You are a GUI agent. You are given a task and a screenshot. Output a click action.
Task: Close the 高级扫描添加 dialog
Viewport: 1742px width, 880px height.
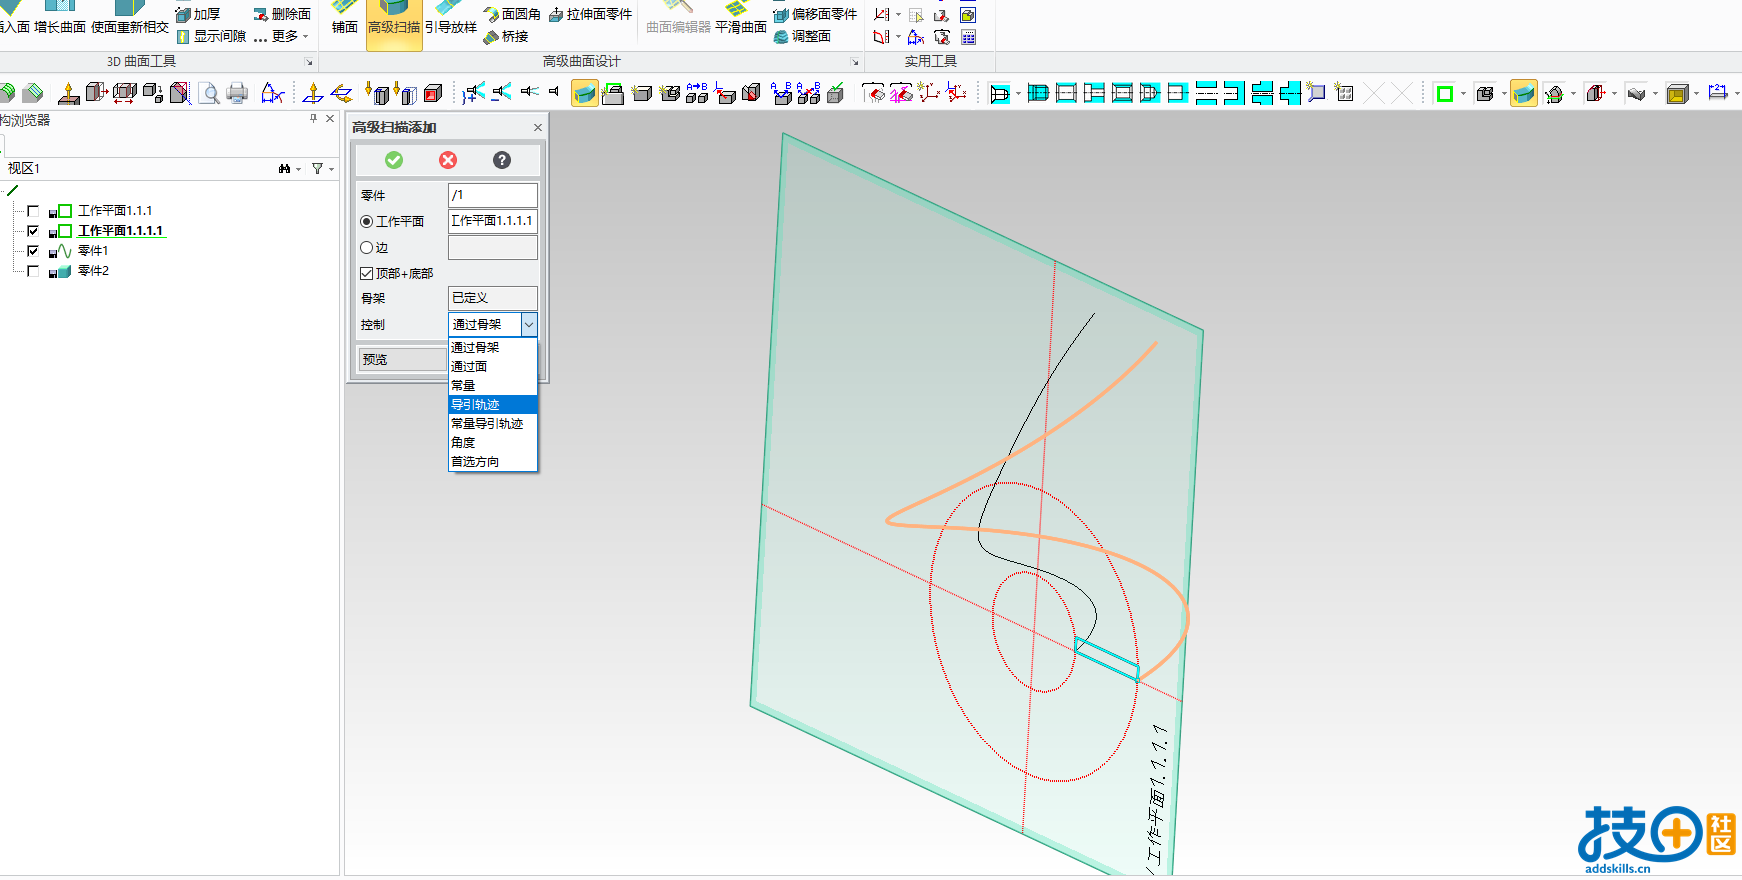point(538,127)
